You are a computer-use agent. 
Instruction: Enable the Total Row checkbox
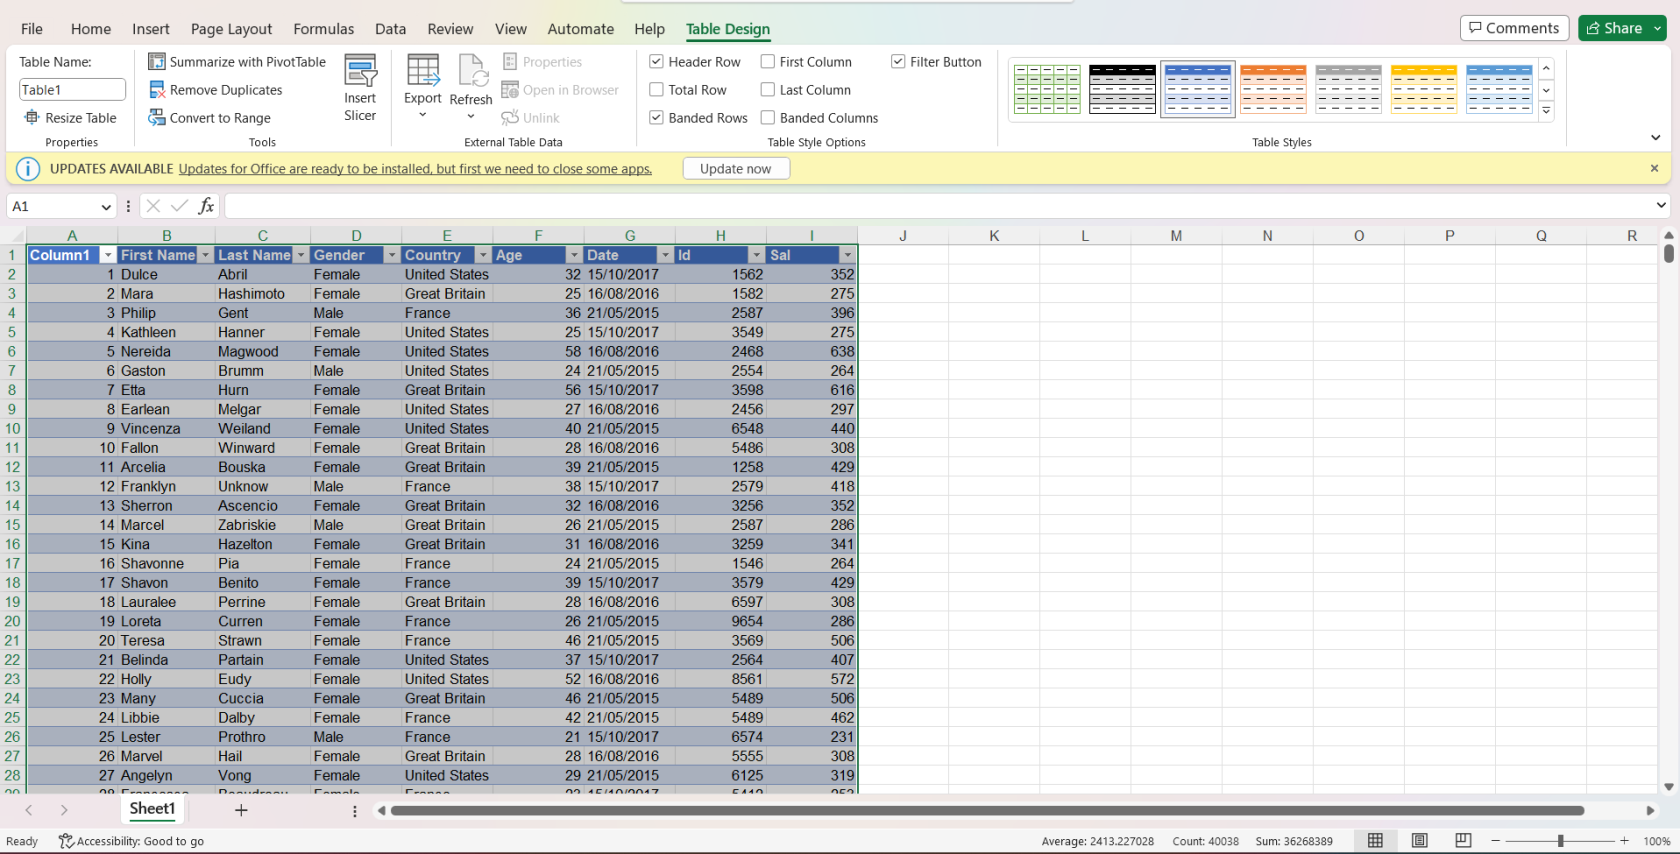[x=656, y=90]
